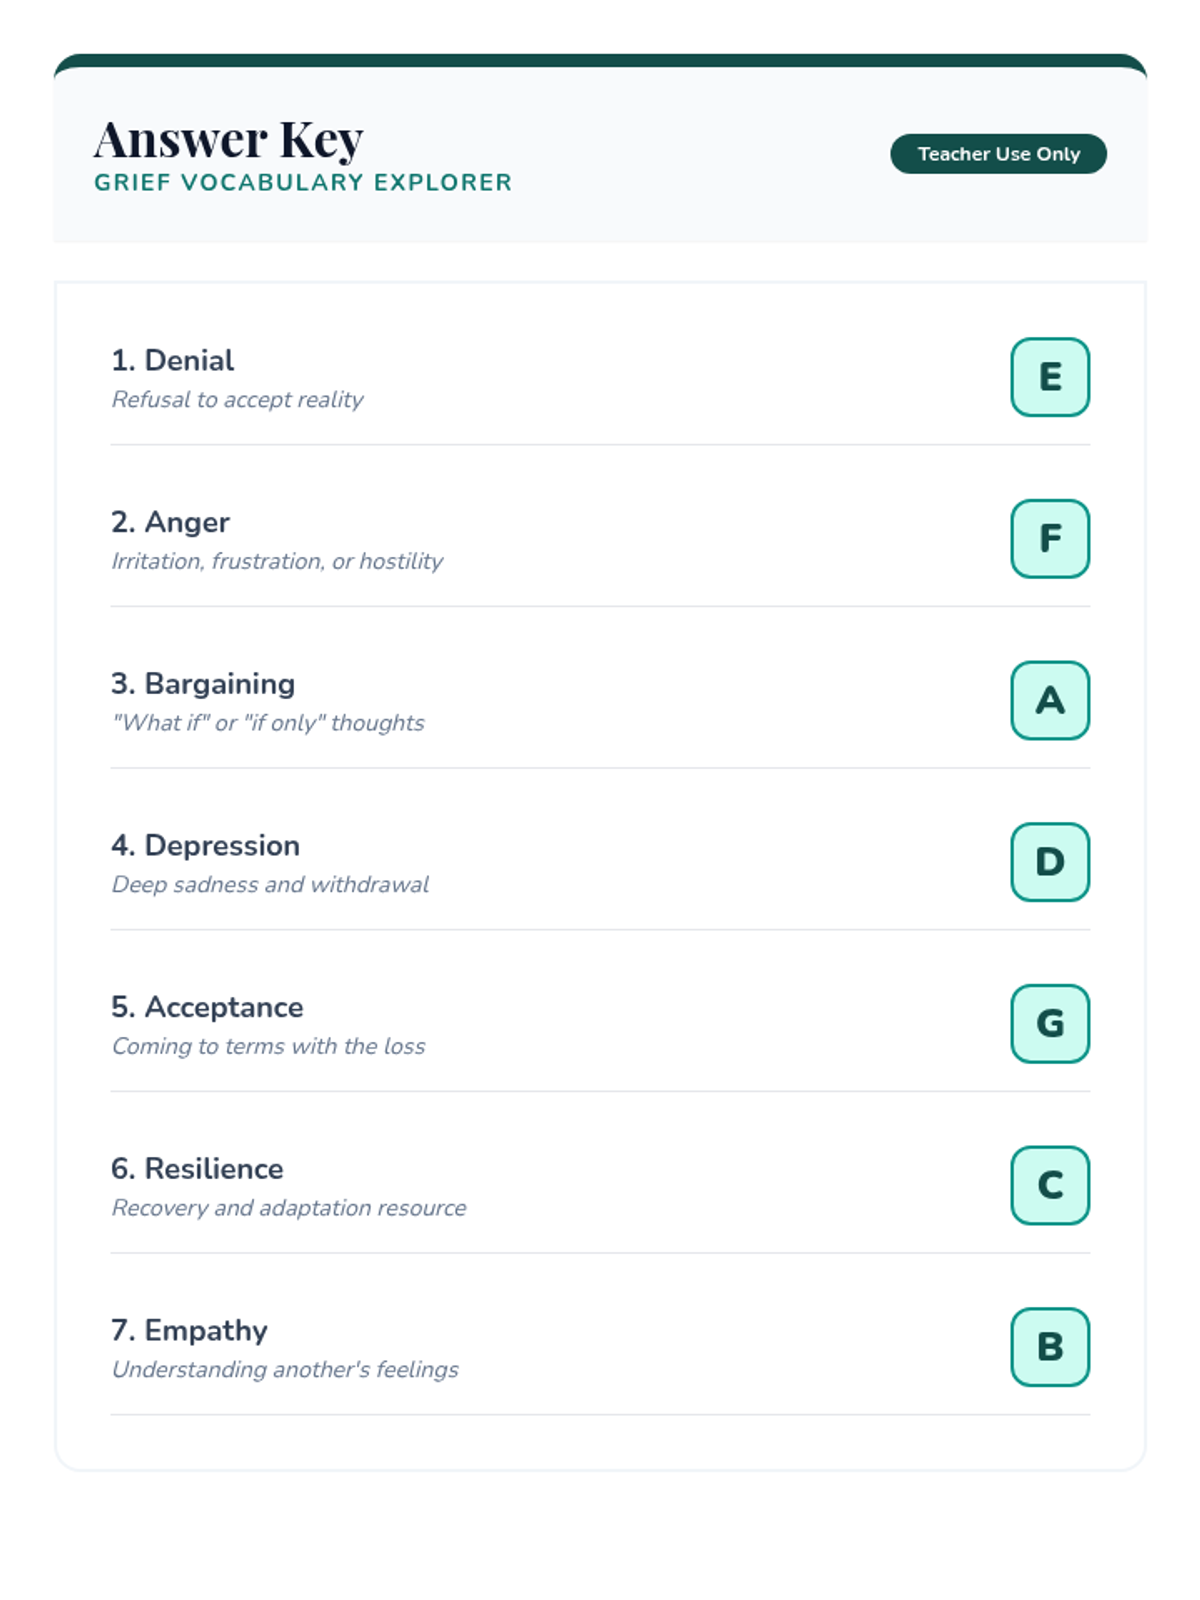The height and width of the screenshot is (1600, 1200).
Task: Click the Teacher Use Only badge
Action: point(998,154)
